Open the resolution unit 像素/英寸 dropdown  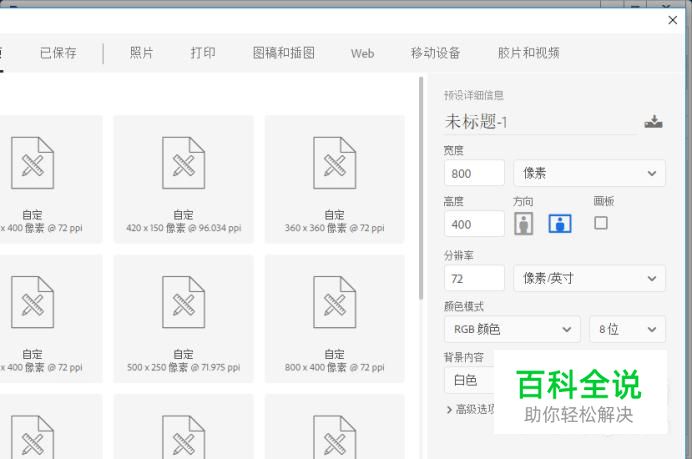pyautogui.click(x=589, y=278)
